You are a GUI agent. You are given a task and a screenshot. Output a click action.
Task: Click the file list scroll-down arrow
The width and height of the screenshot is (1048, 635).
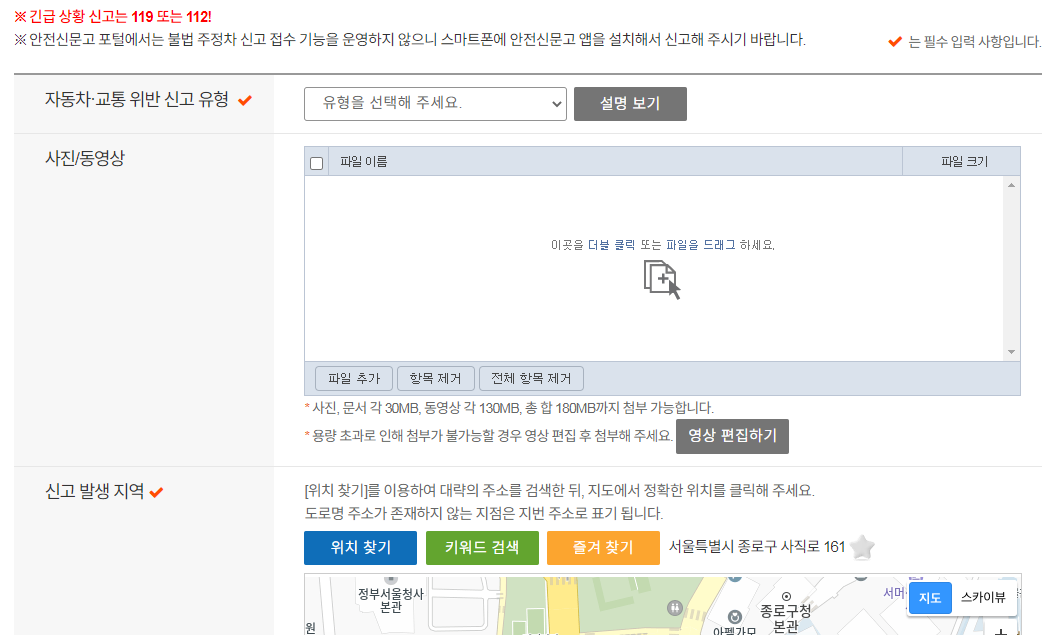[x=1011, y=352]
